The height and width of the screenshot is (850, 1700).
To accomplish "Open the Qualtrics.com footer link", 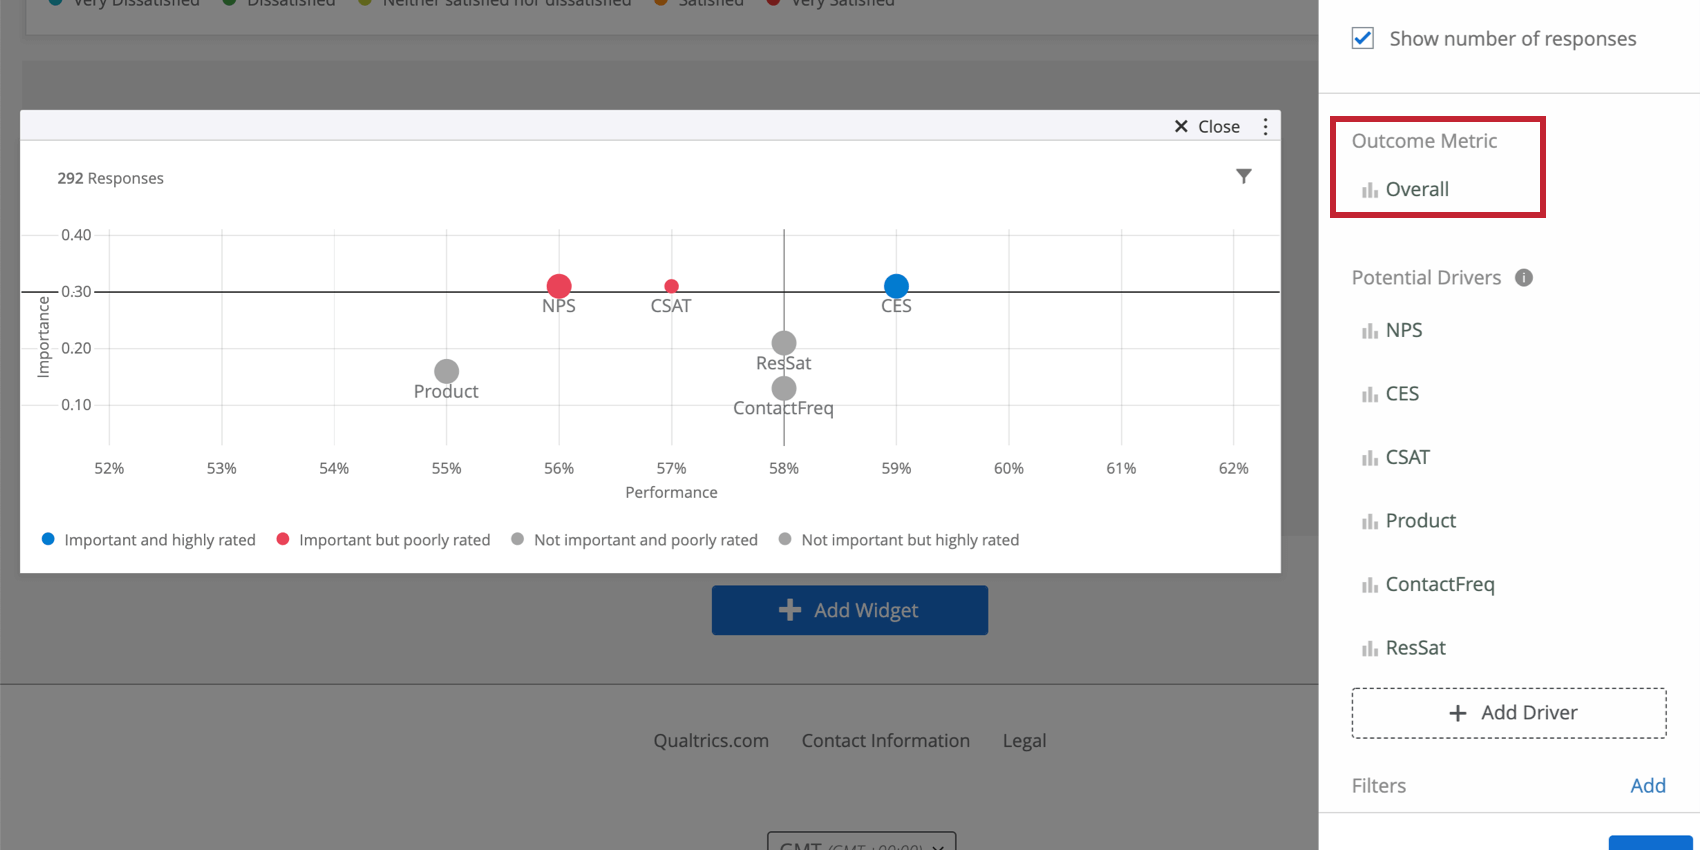I will click(711, 741).
